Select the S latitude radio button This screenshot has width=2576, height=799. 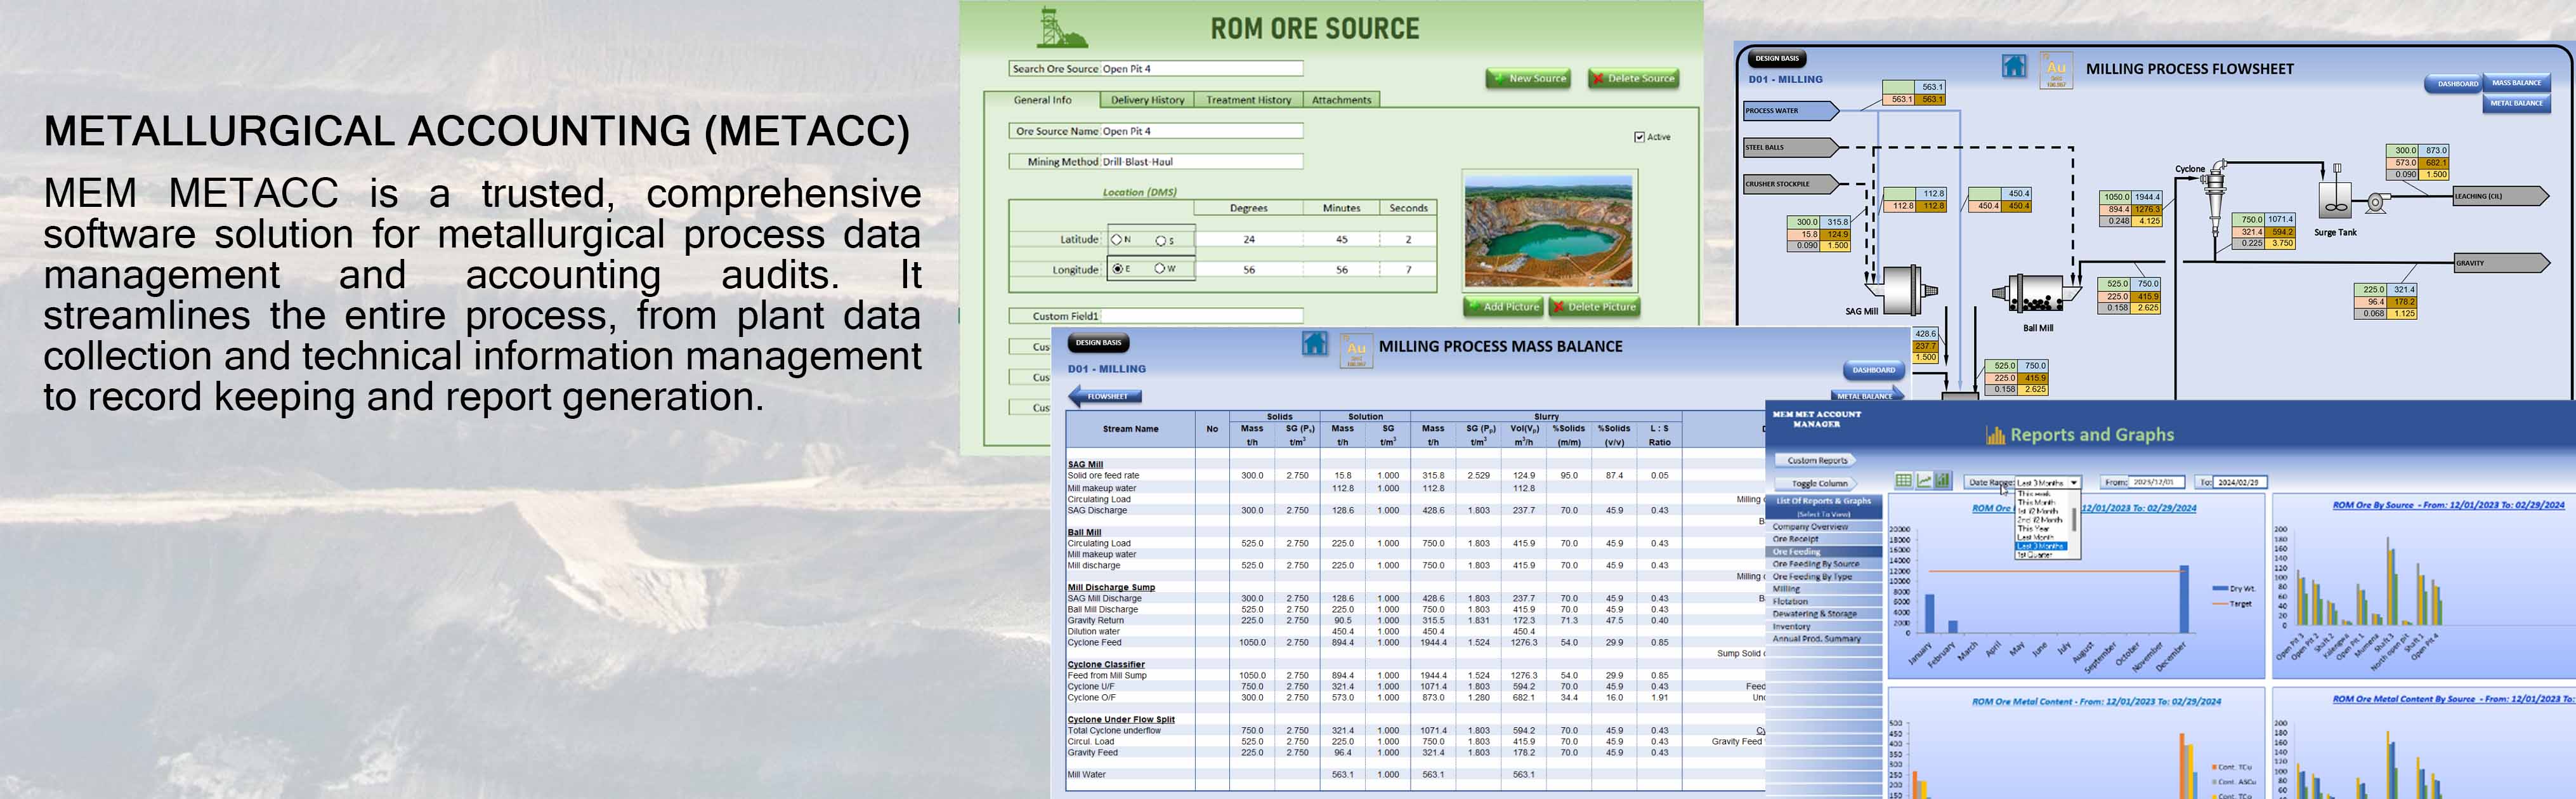(x=1161, y=240)
